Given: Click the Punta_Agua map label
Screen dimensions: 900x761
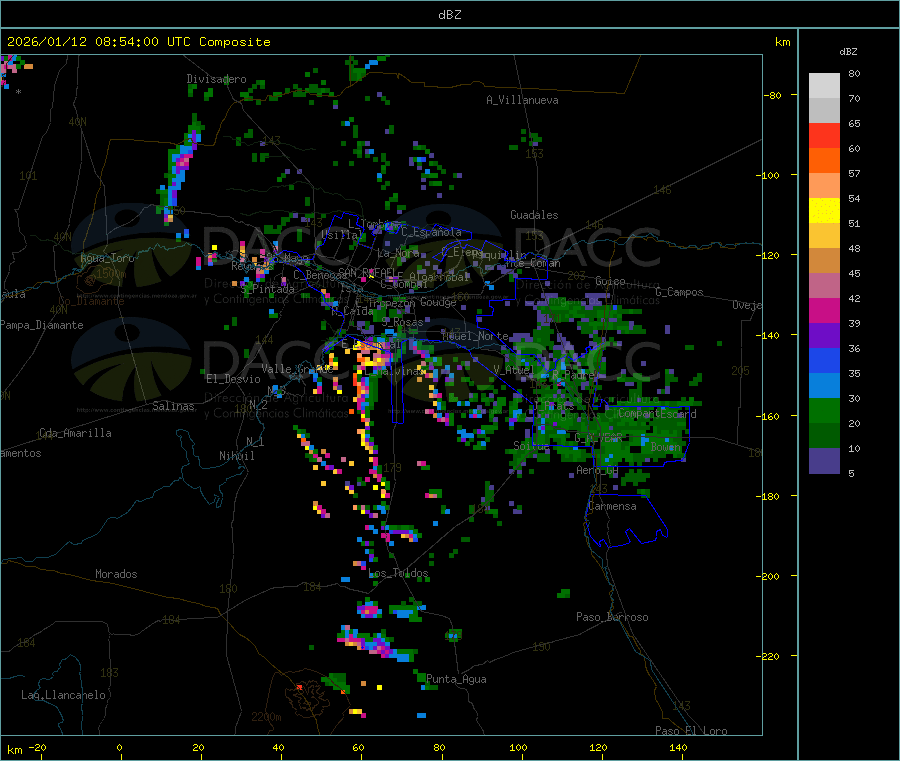Looking at the screenshot, I should point(456,679).
